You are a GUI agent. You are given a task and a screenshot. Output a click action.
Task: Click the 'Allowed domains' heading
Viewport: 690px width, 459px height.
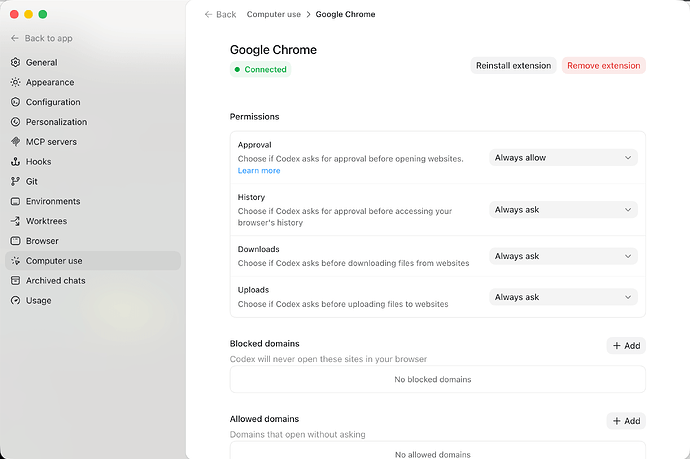pos(264,419)
